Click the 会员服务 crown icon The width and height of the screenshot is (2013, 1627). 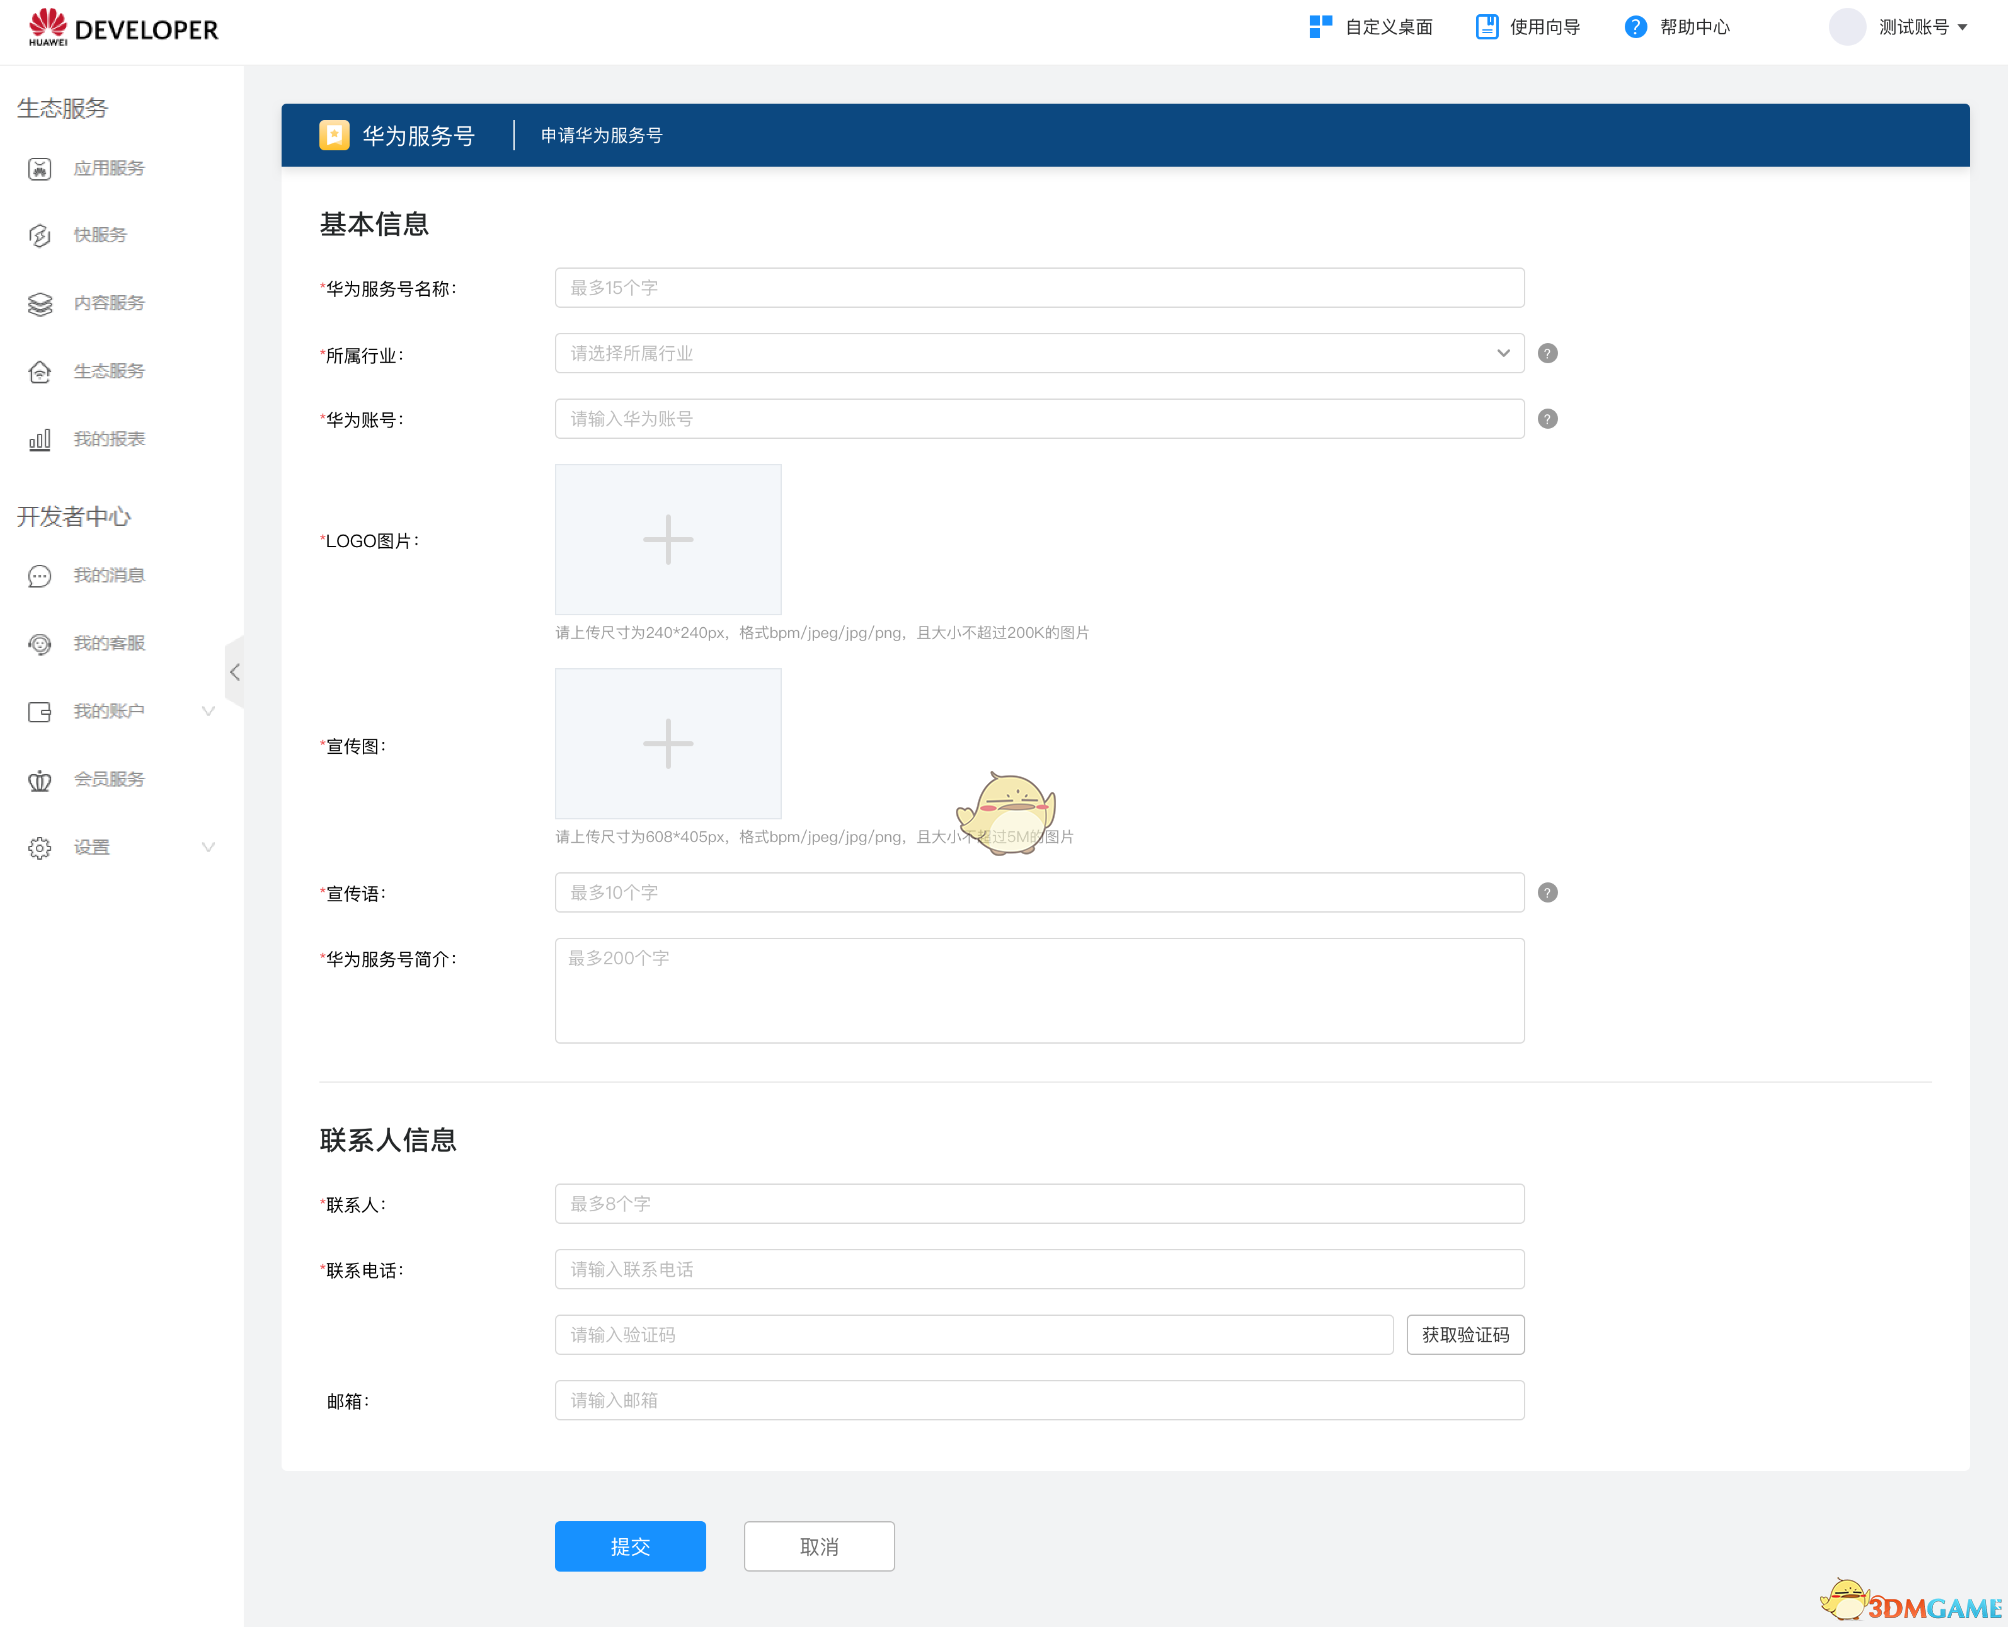[x=40, y=780]
